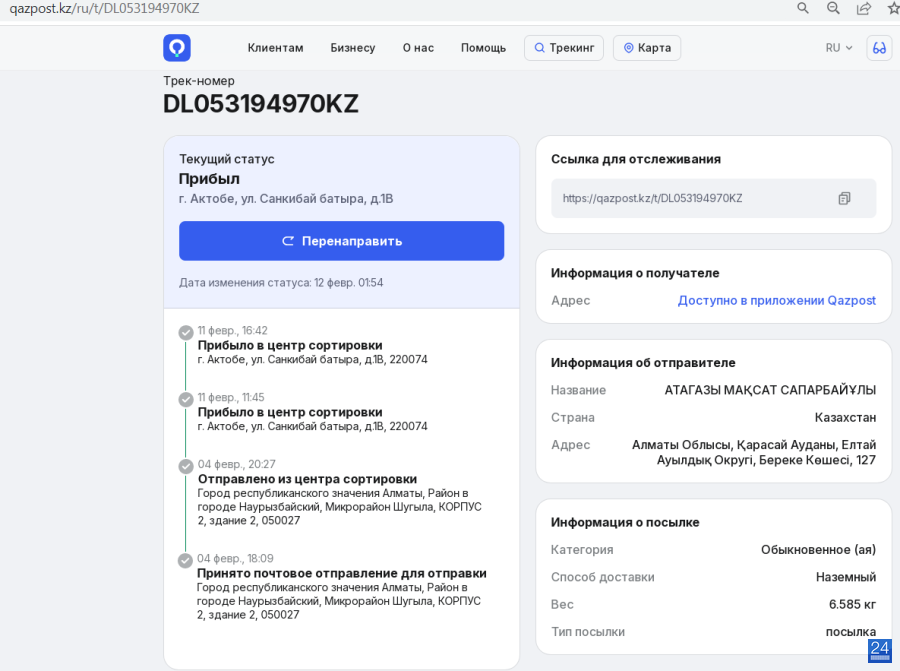Copy the tracking link with copy icon

pos(844,199)
